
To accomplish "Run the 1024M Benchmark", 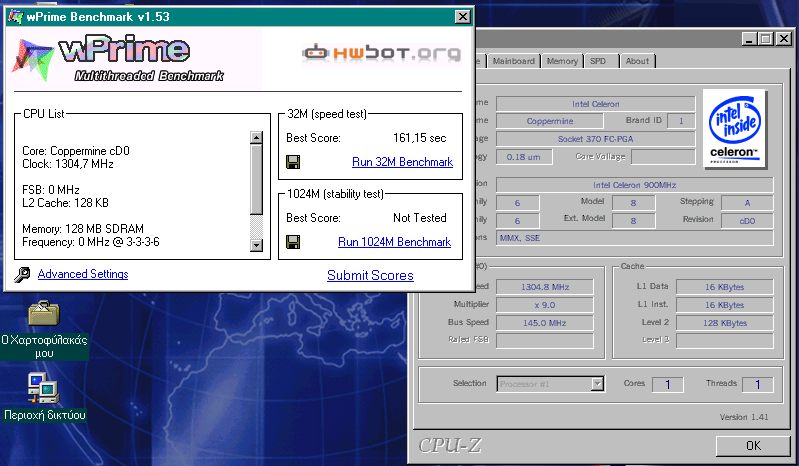I will coord(394,242).
